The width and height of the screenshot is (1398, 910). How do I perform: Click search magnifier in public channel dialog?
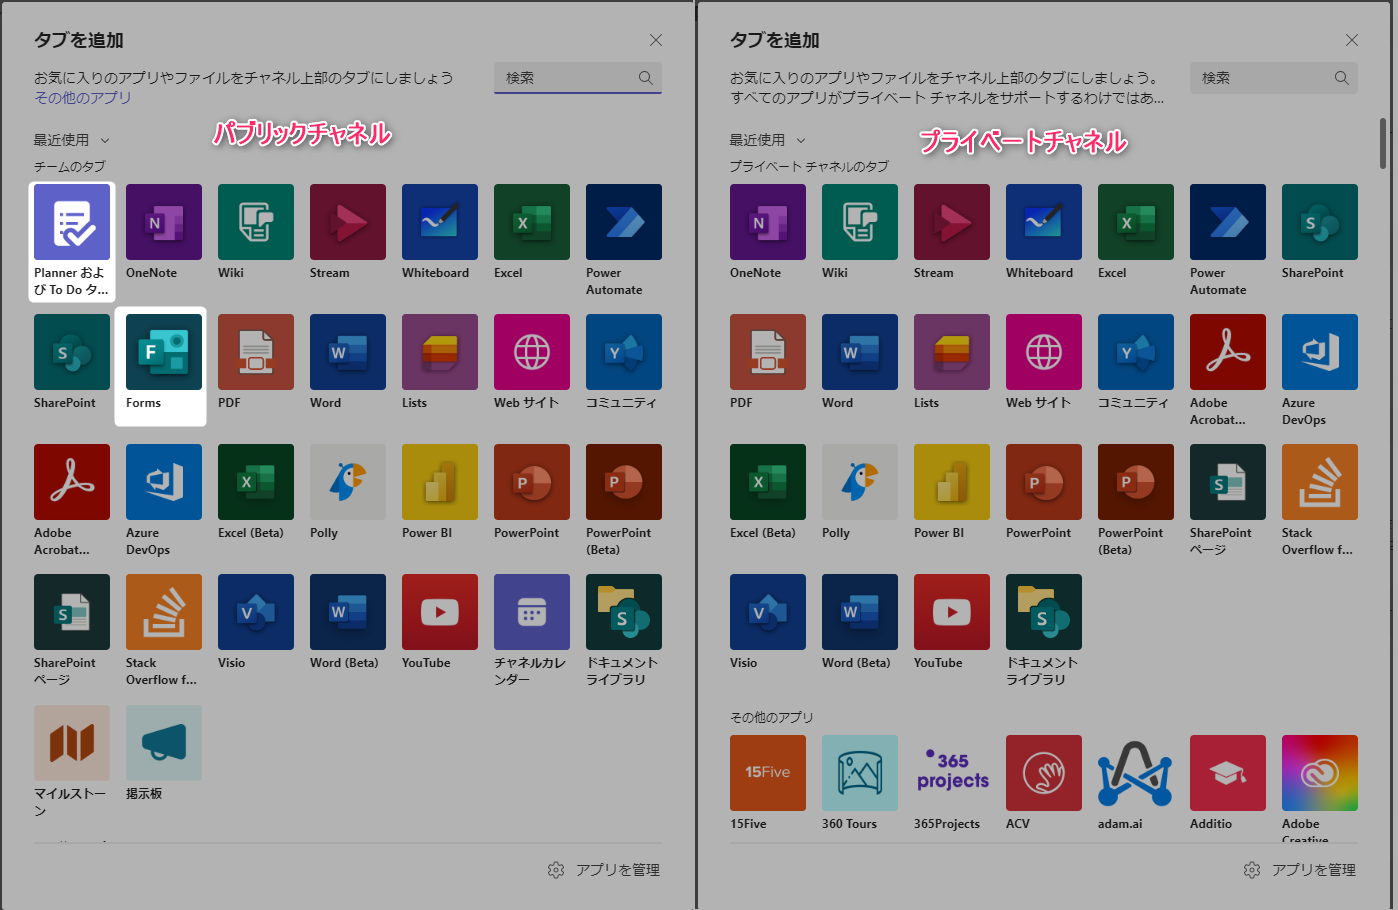[646, 78]
